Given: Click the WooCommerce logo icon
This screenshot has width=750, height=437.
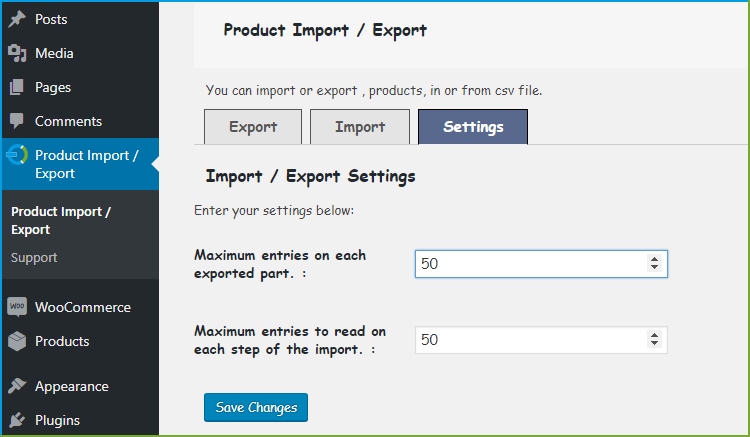Looking at the screenshot, I should [17, 307].
